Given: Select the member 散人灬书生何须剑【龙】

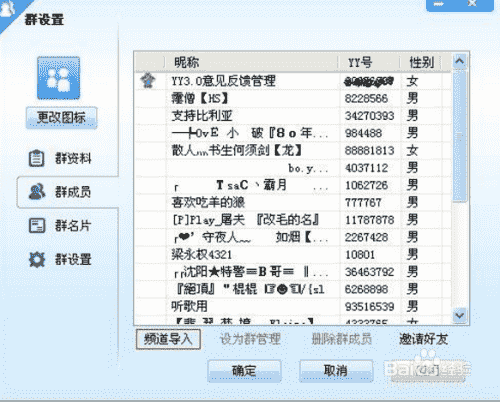Looking at the screenshot, I should pos(292,150).
